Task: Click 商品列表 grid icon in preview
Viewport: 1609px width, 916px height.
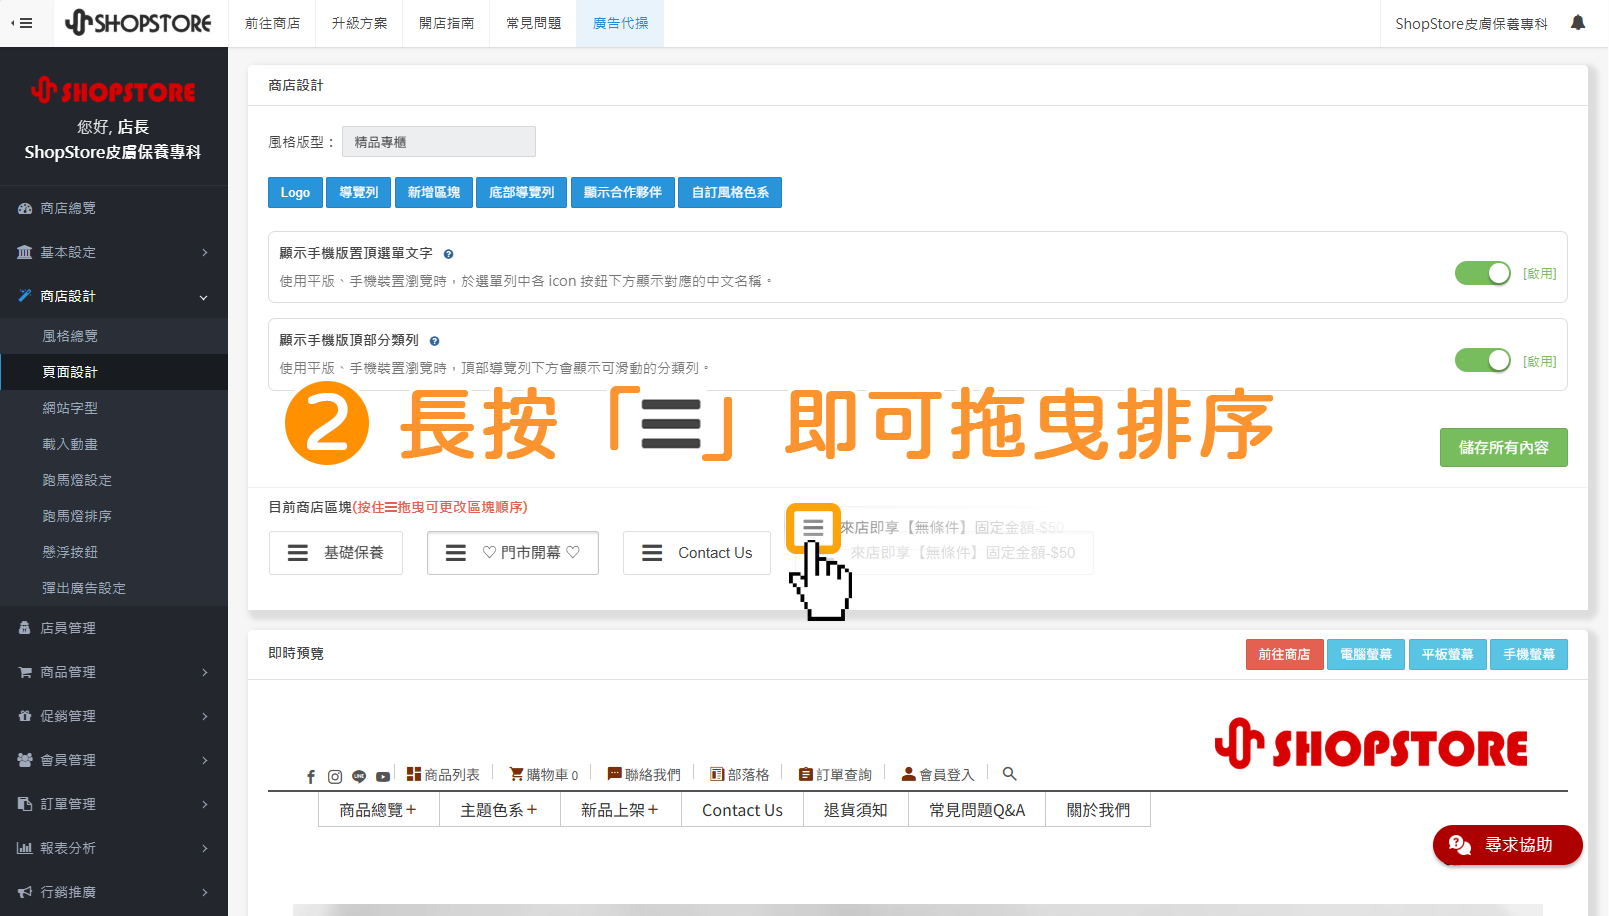Action: click(x=414, y=774)
